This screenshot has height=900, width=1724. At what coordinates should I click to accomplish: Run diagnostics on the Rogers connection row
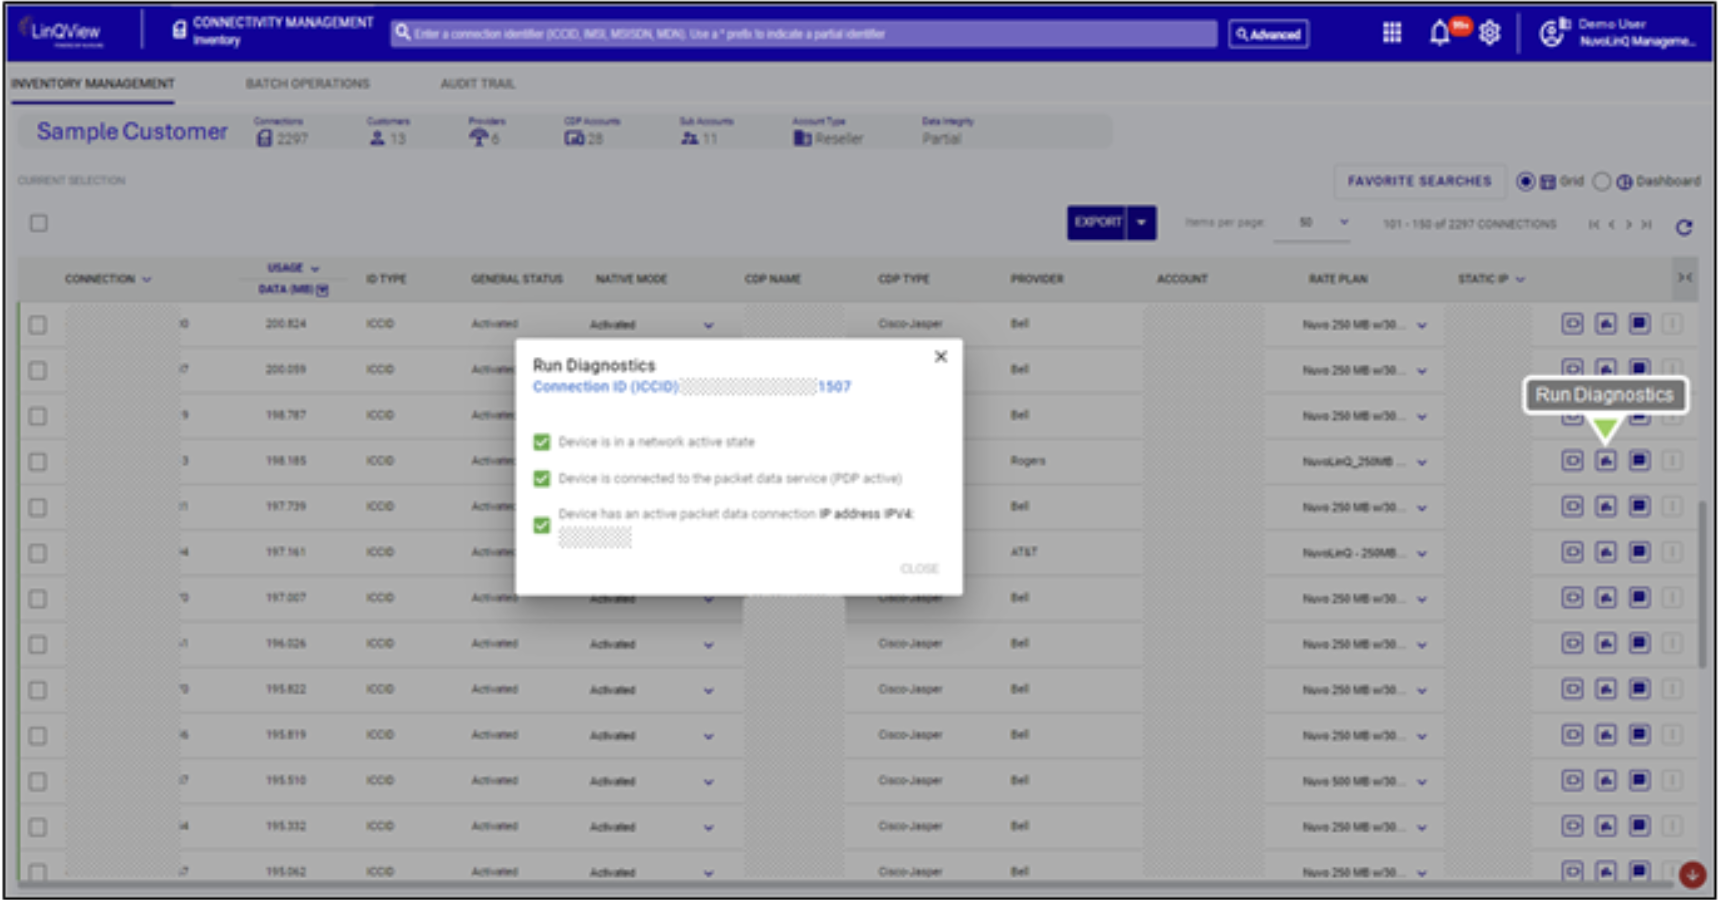tap(1605, 461)
